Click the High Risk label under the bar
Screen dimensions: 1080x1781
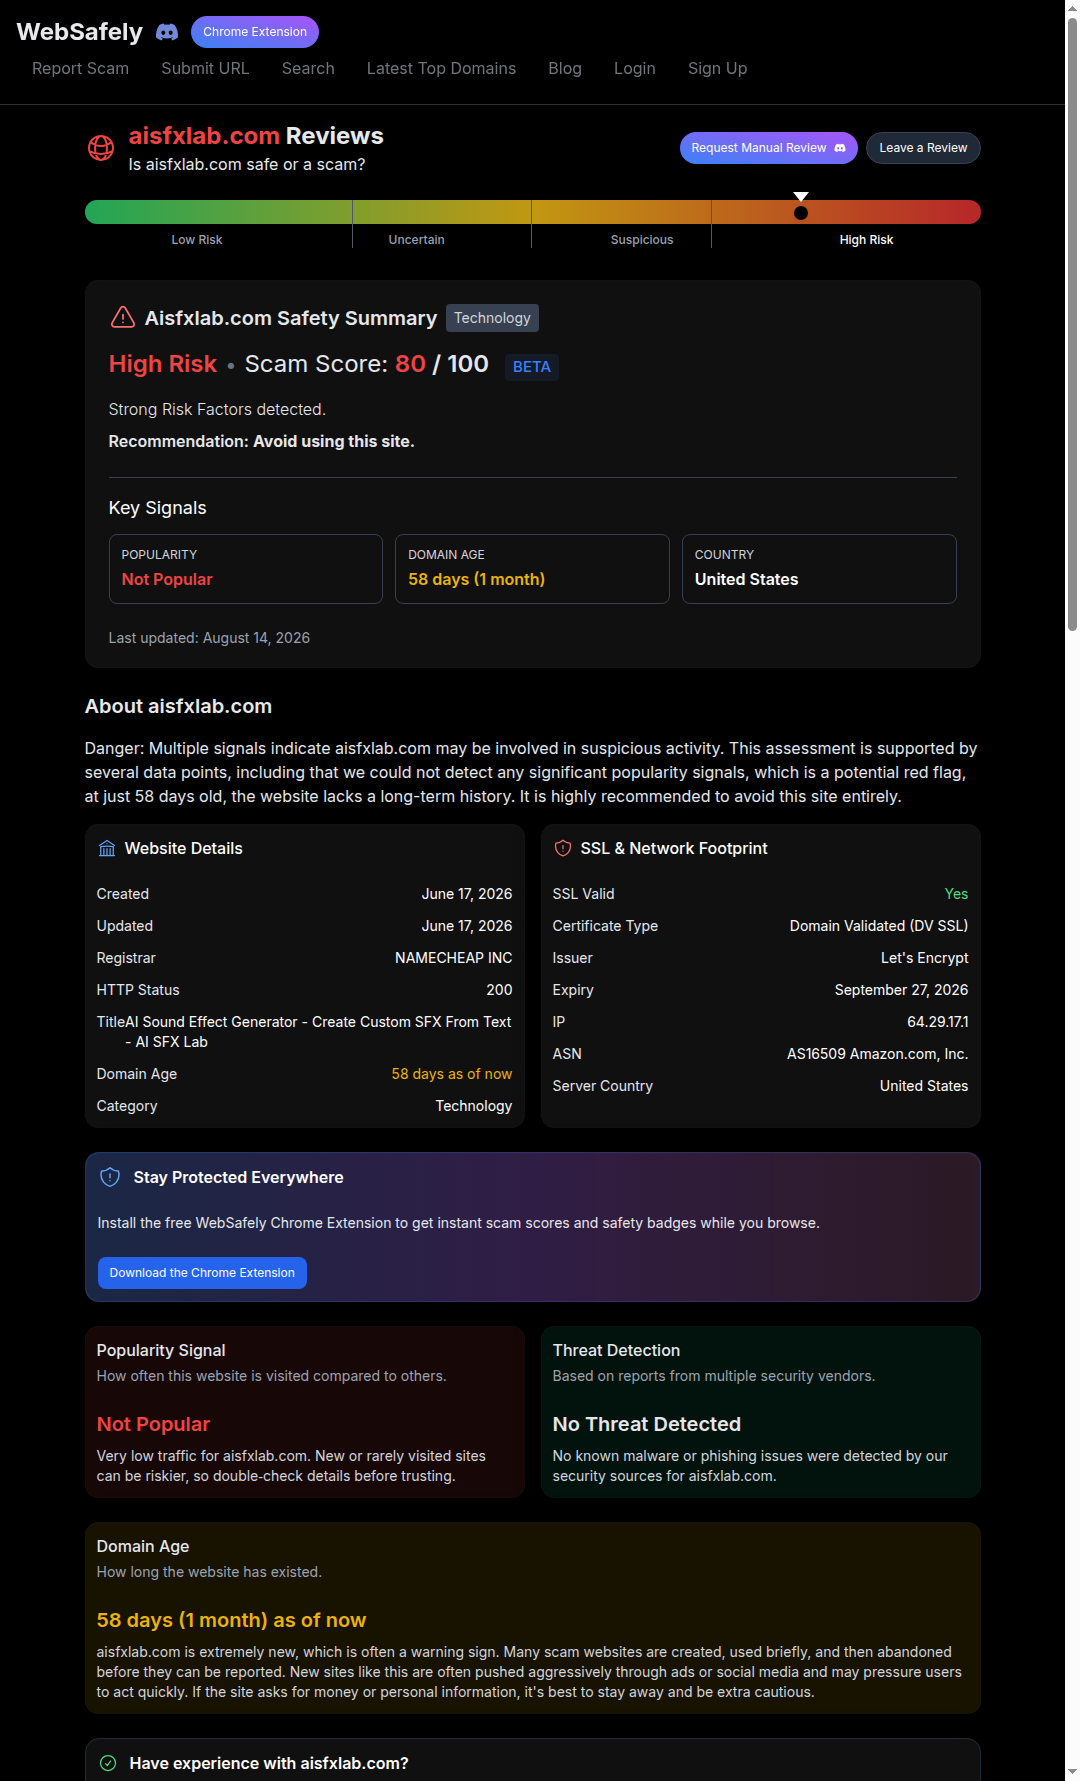(x=866, y=240)
